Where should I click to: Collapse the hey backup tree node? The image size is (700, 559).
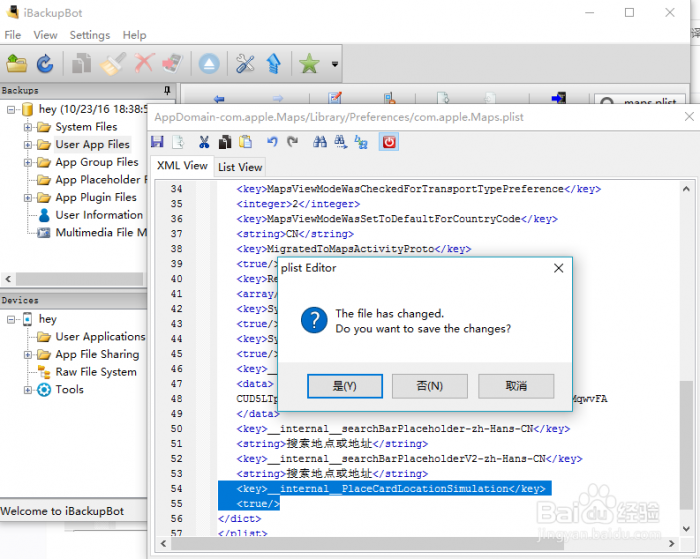[11, 109]
